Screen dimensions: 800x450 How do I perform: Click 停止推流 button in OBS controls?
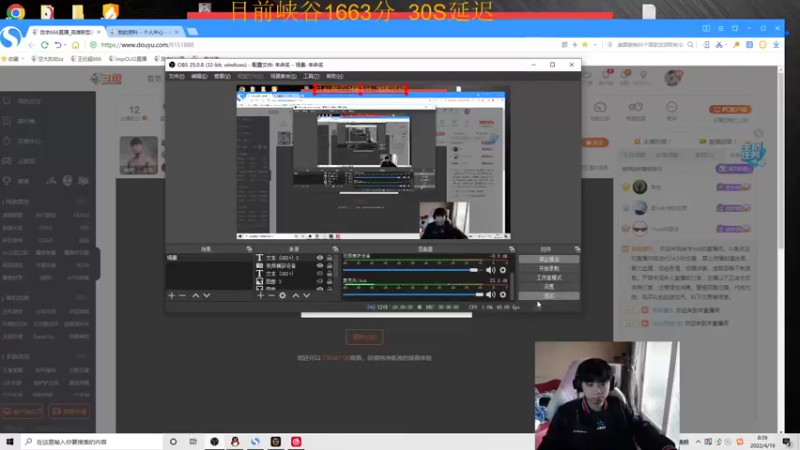(549, 259)
